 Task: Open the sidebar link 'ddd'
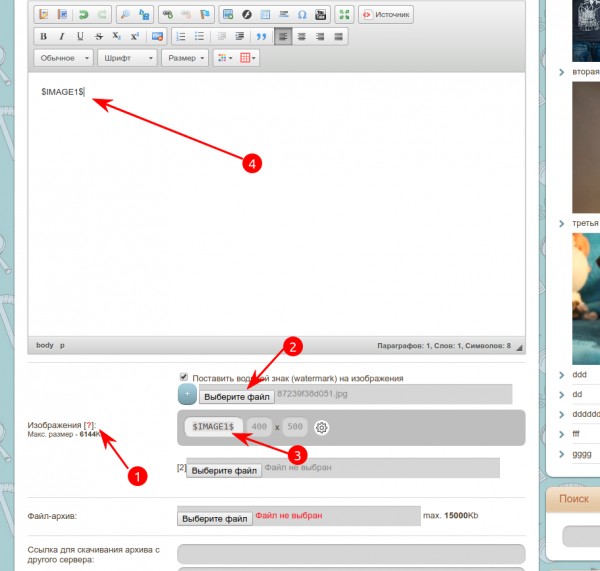tap(579, 374)
